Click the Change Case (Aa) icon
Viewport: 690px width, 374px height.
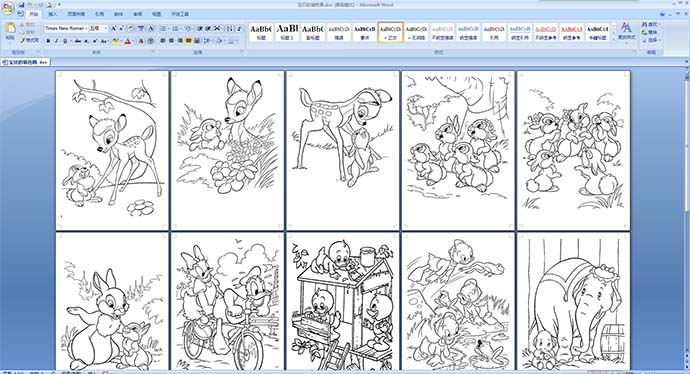click(x=104, y=41)
